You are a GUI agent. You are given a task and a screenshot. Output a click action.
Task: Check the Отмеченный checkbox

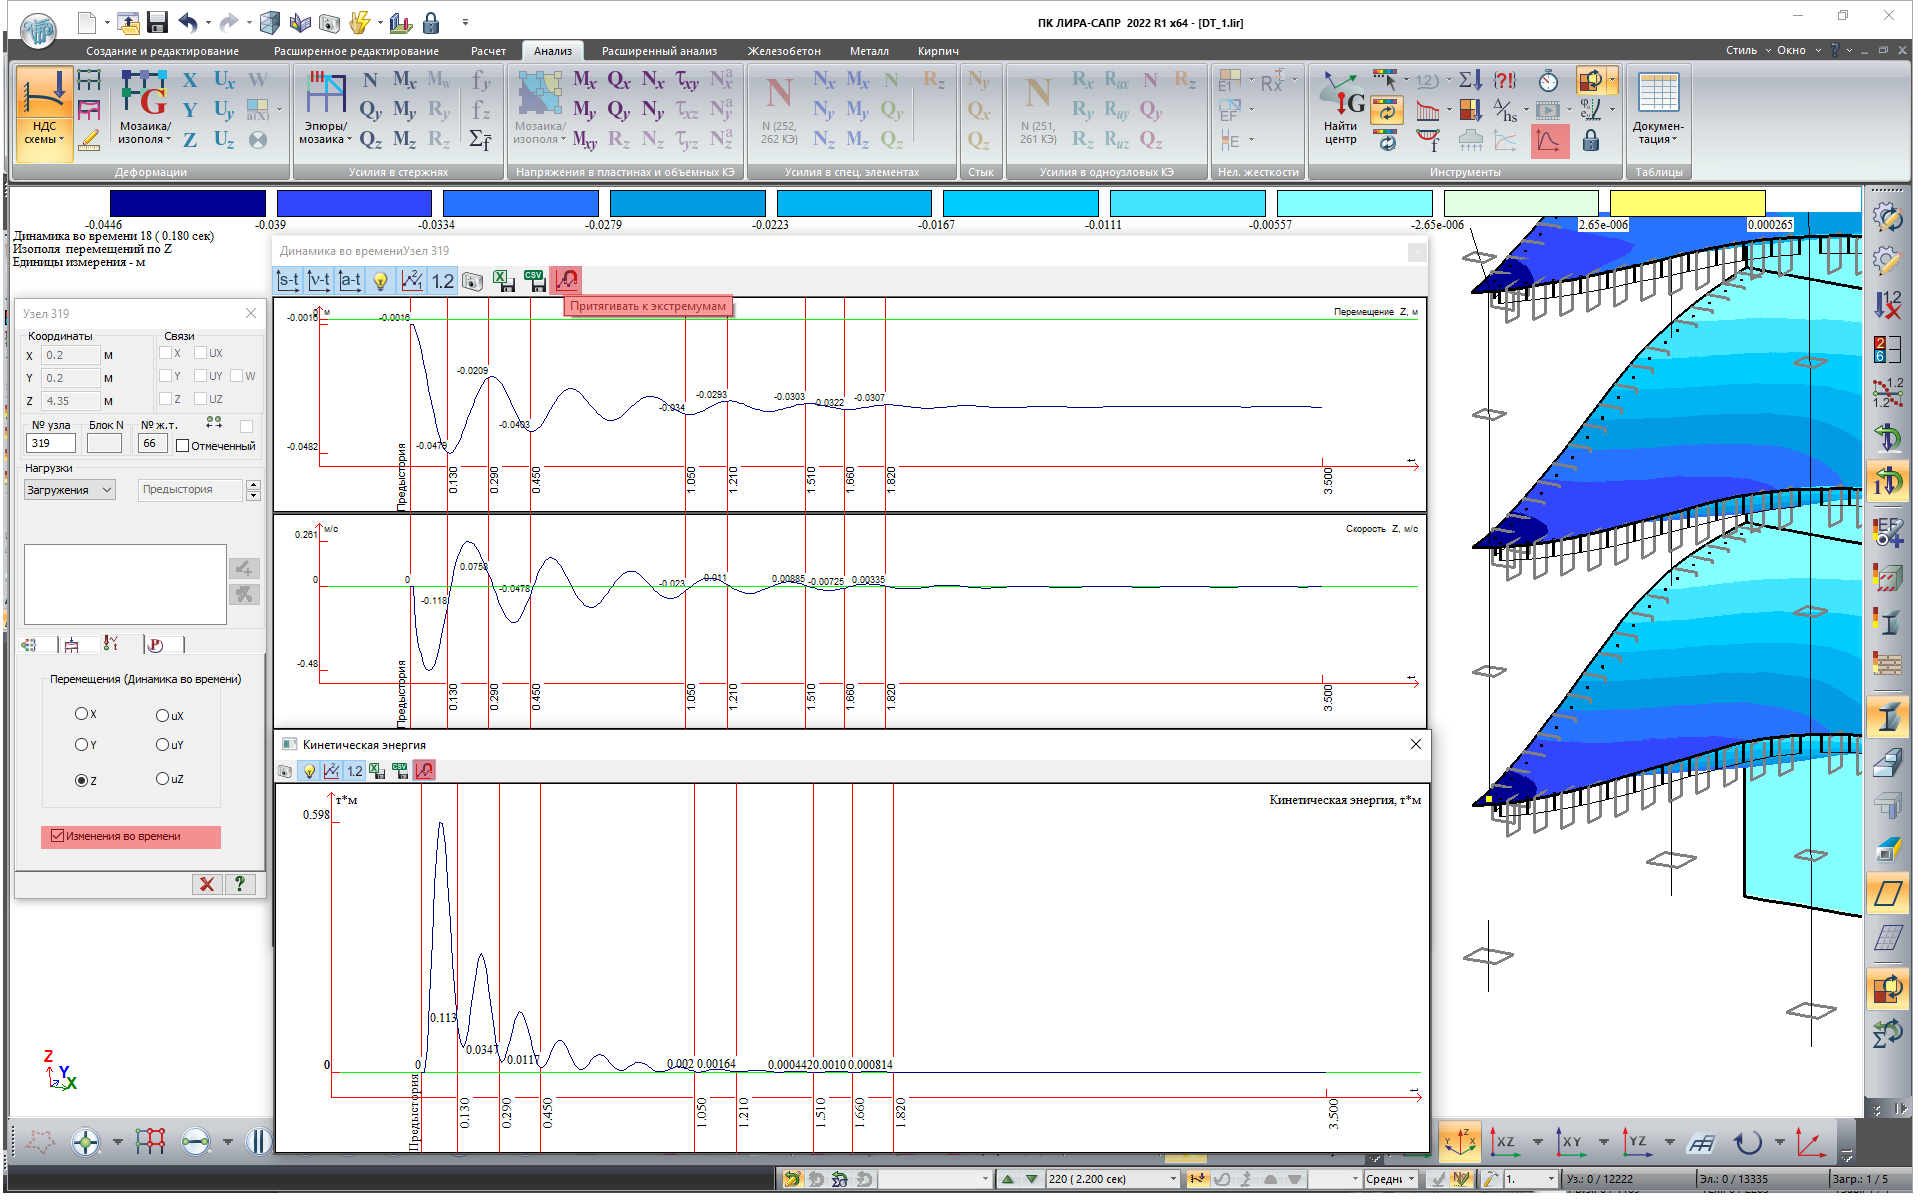(183, 446)
